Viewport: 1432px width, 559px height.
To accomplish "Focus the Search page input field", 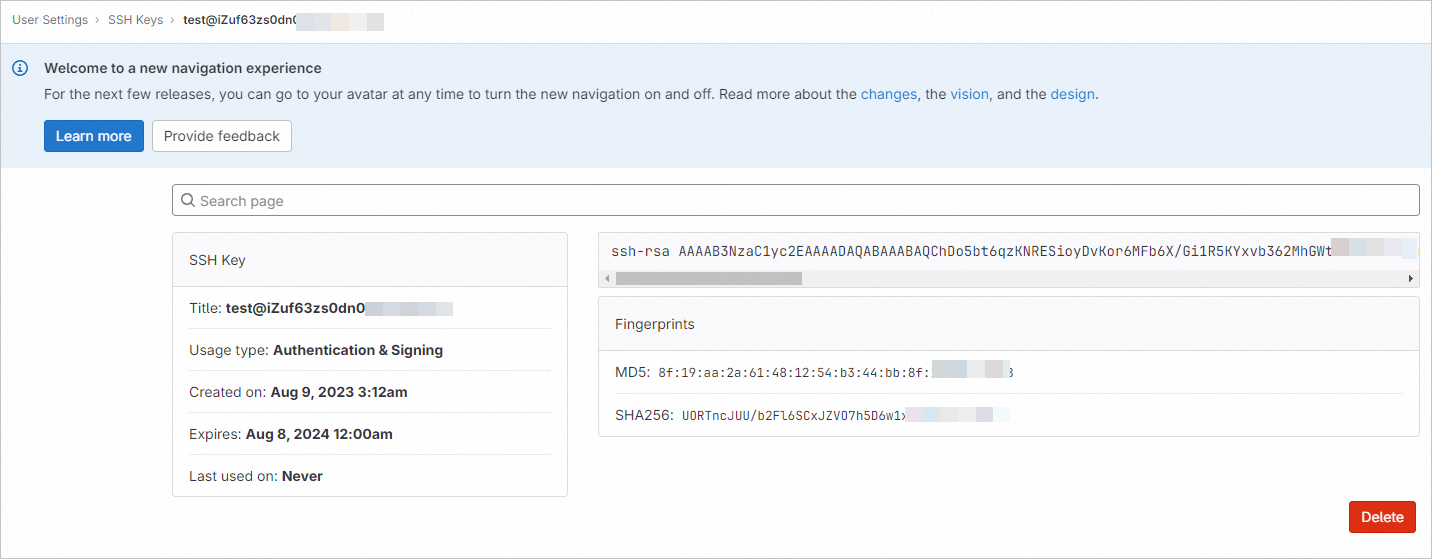I will (800, 201).
